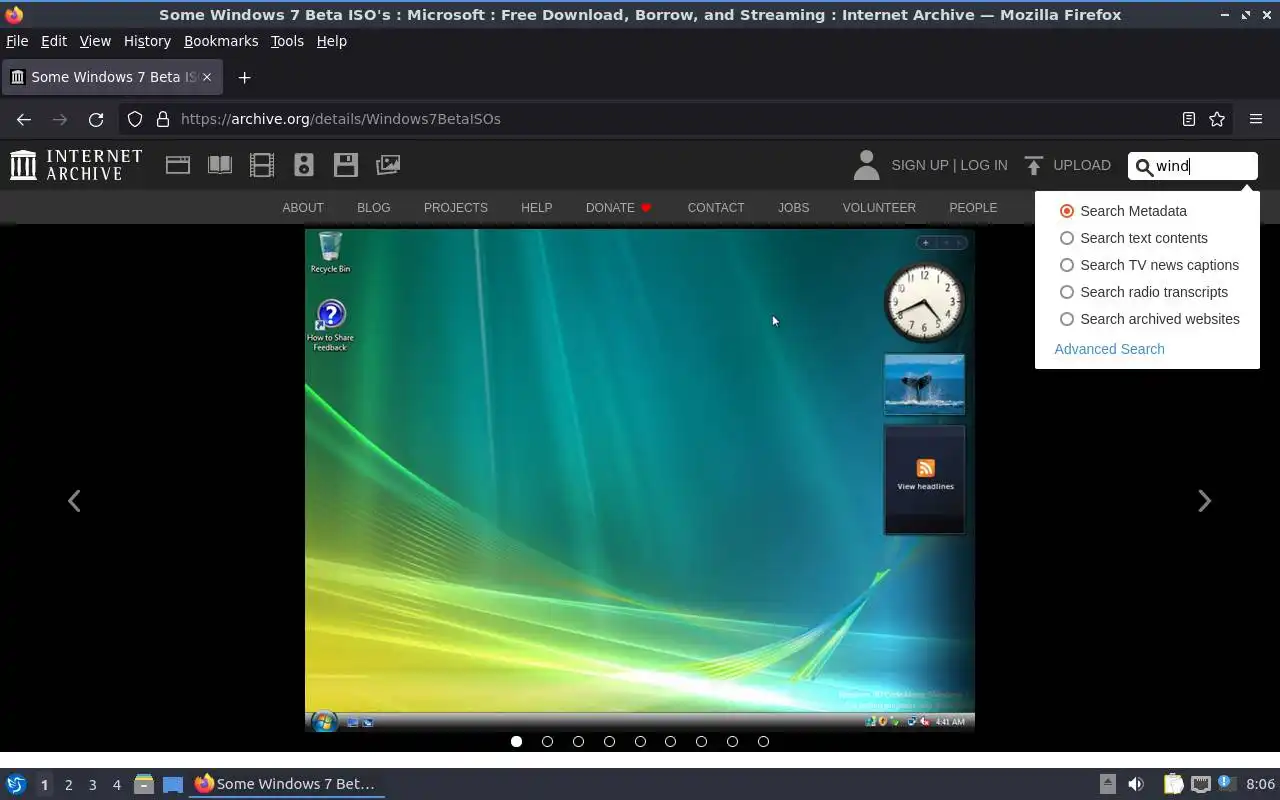Open the History menu
Image resolution: width=1280 pixels, height=800 pixels.
tap(147, 41)
